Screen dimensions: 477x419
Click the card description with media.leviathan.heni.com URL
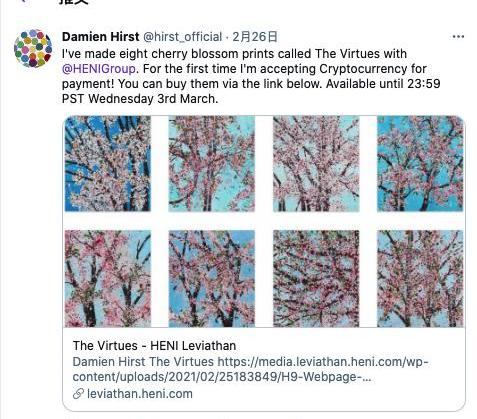[250, 369]
